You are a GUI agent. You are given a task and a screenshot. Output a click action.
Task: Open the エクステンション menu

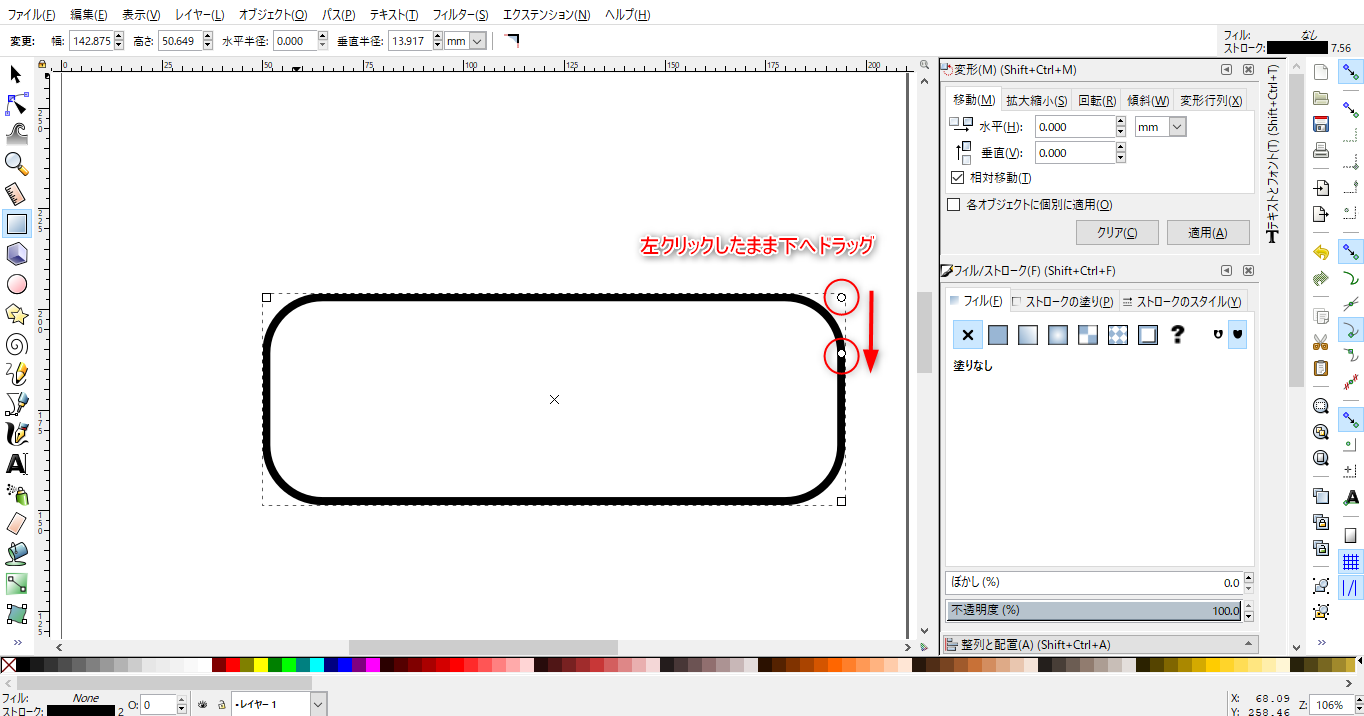(x=546, y=15)
